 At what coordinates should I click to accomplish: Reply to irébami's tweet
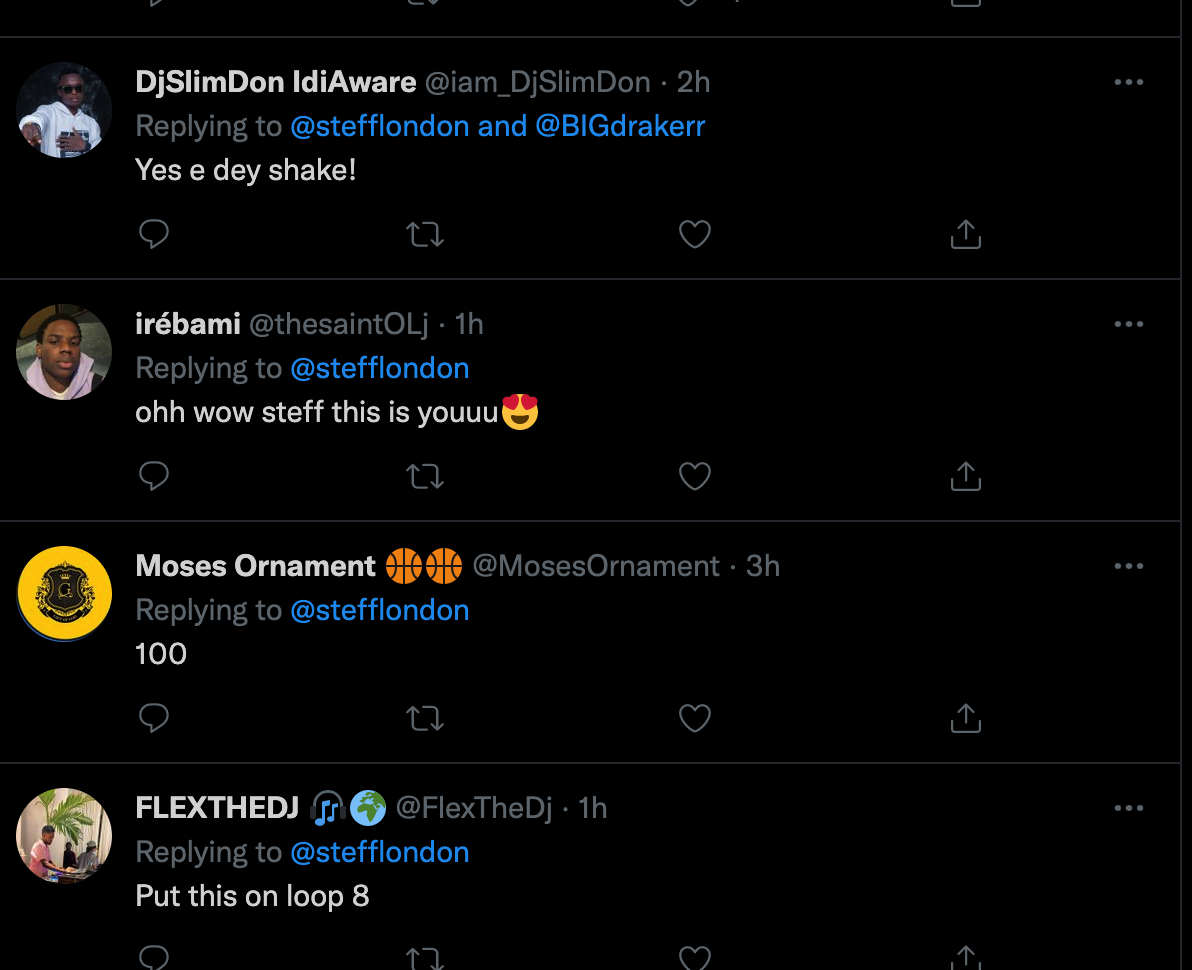(x=153, y=476)
